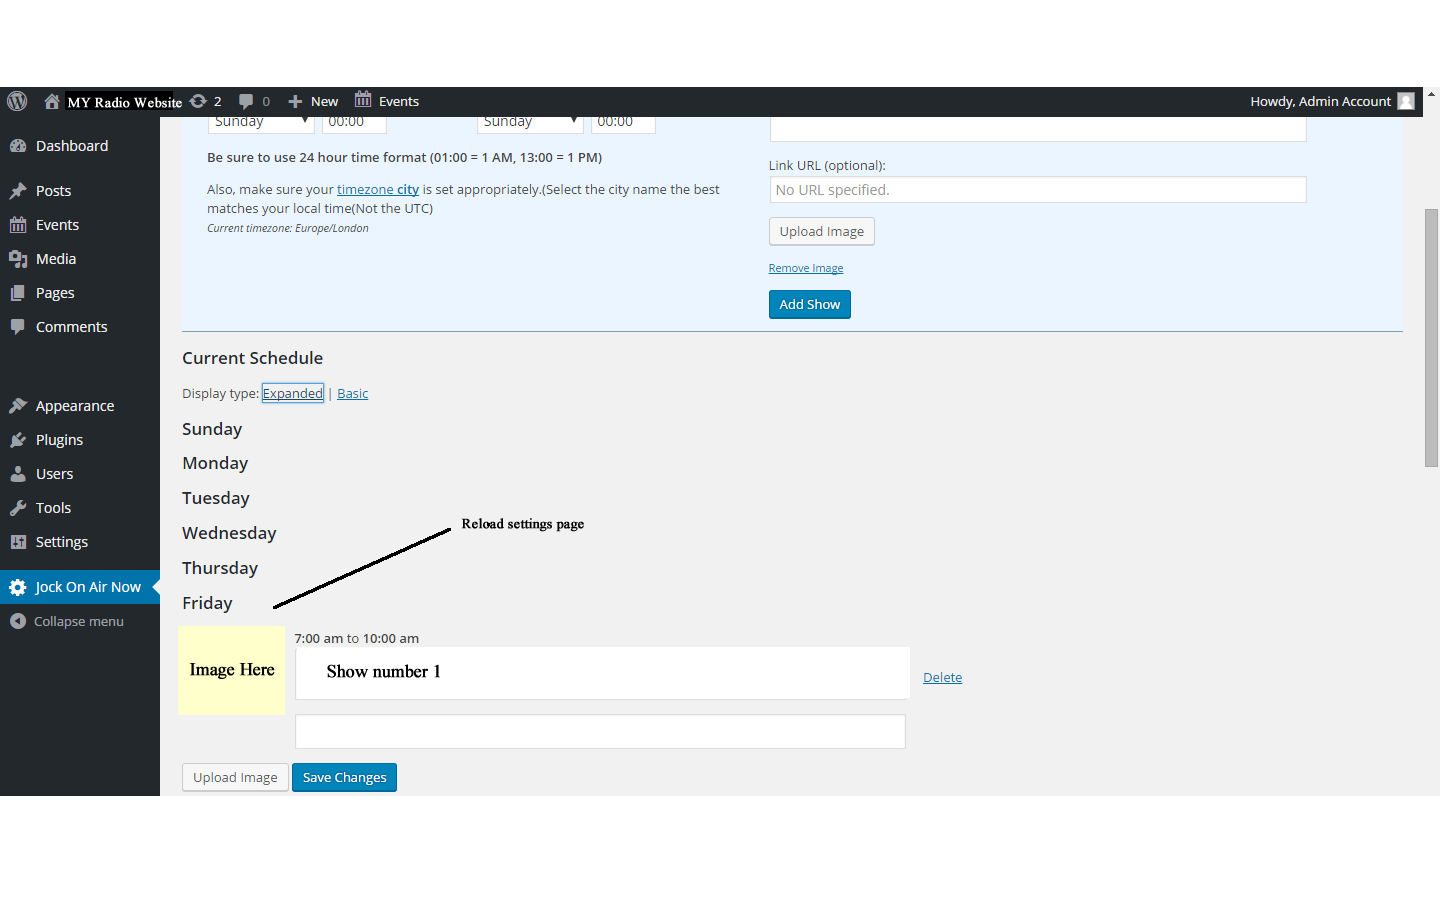Click the Tools wrench icon
The height and width of the screenshot is (900, 1440).
pyautogui.click(x=18, y=508)
